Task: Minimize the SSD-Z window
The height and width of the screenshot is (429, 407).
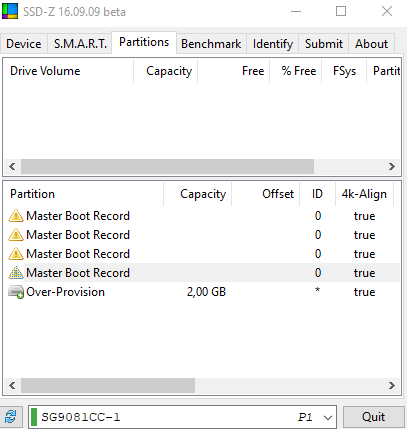Action: (296, 11)
